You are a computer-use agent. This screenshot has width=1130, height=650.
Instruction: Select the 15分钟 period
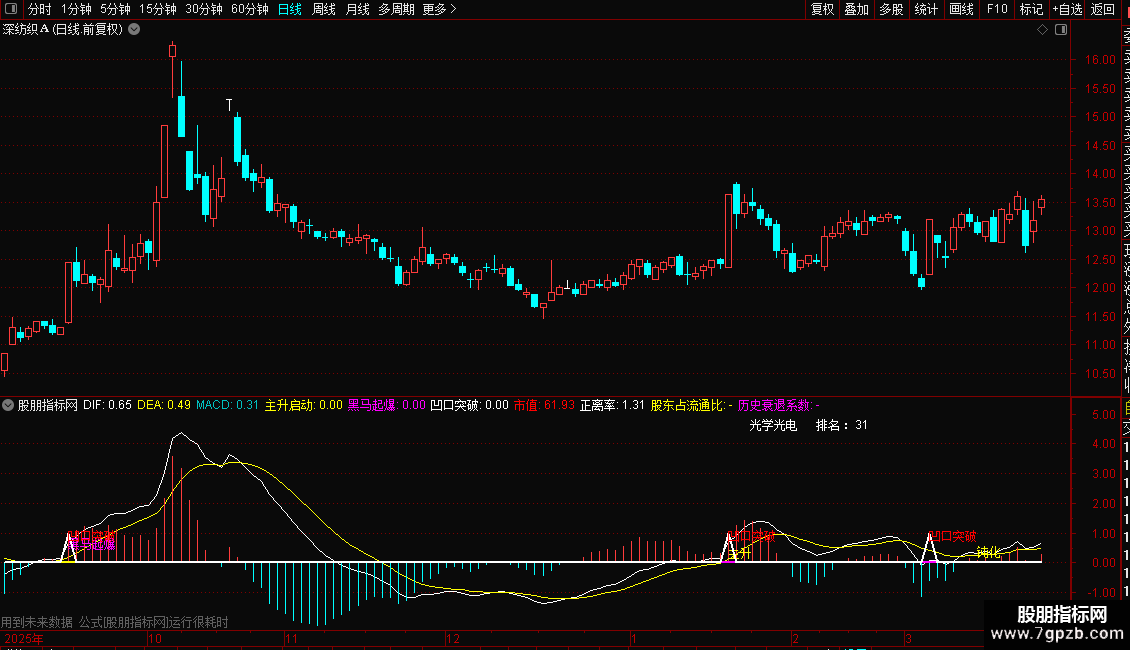tap(158, 9)
